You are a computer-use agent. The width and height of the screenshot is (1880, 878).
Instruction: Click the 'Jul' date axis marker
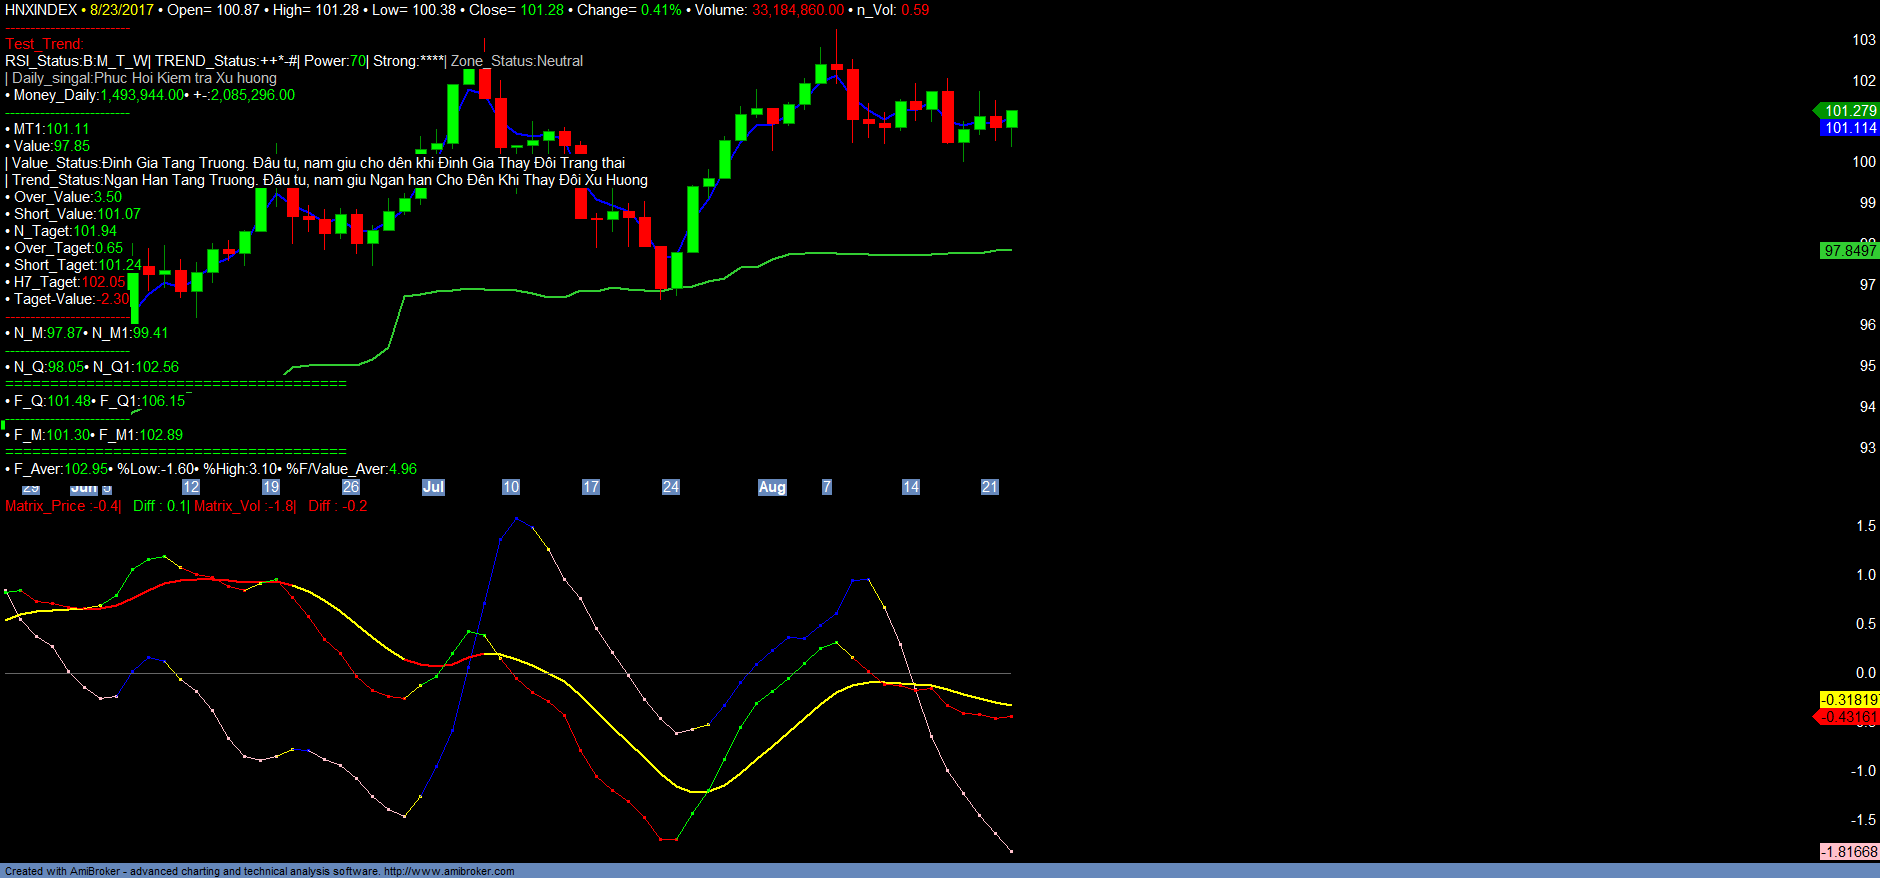[x=433, y=487]
